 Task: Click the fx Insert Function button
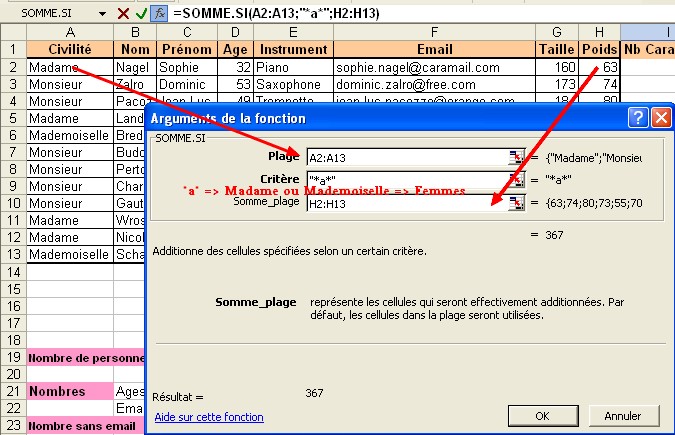point(159,13)
